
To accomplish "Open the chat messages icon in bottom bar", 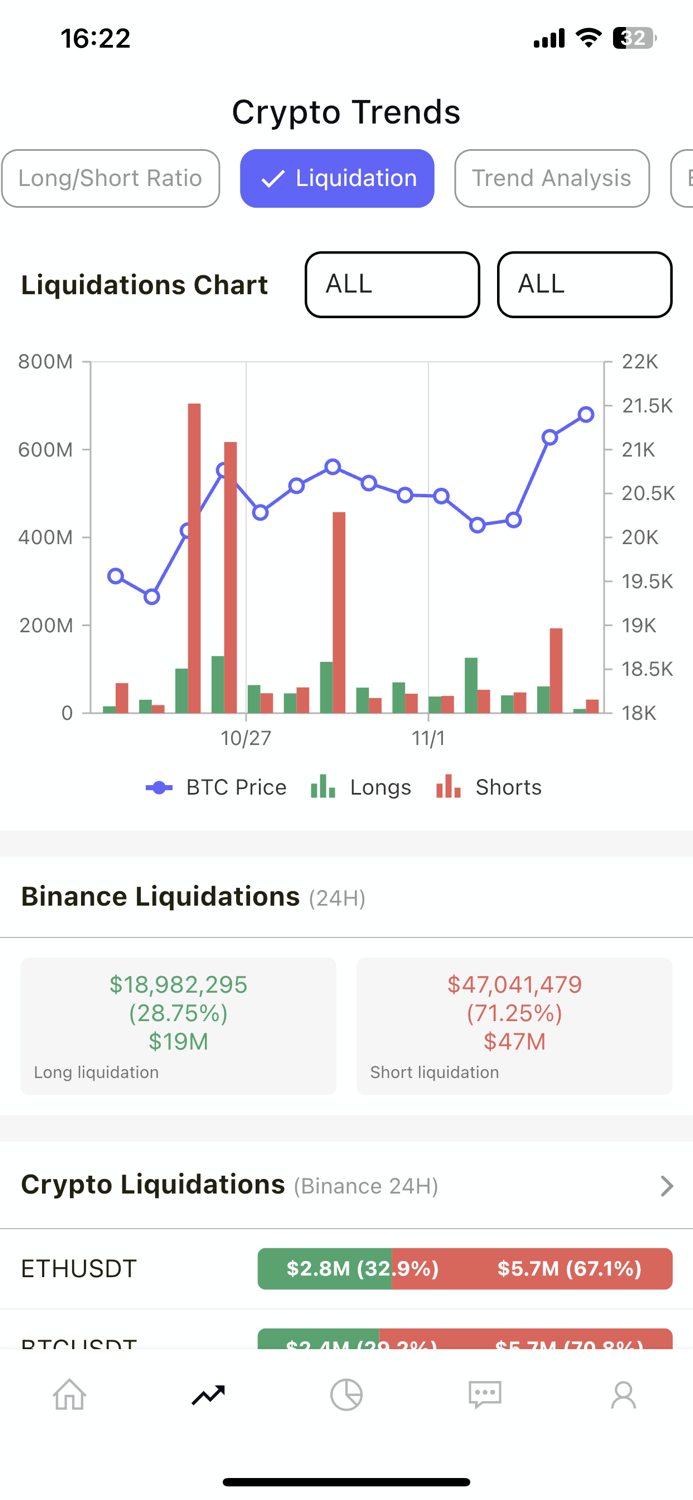I will (485, 1394).
